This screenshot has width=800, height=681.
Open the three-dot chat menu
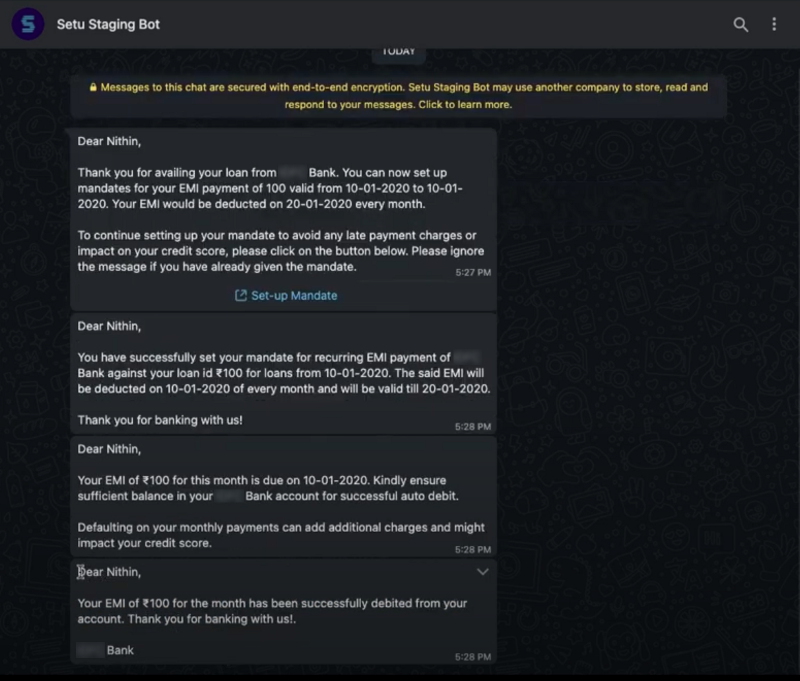click(x=774, y=24)
